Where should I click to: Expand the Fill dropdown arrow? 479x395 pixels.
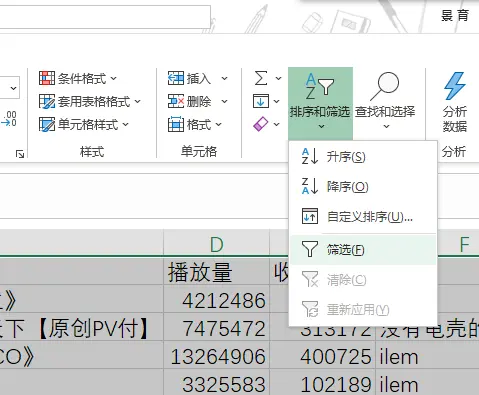click(277, 101)
